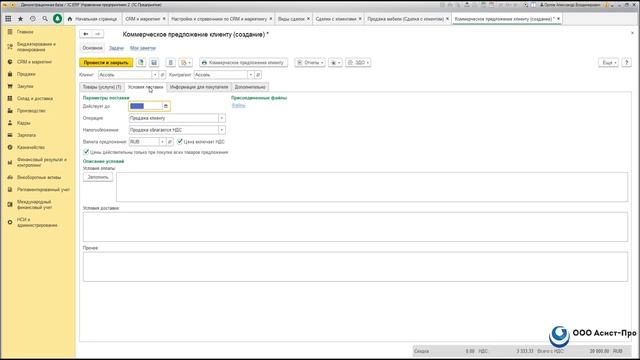Open Кадры sidebar section

click(24, 123)
